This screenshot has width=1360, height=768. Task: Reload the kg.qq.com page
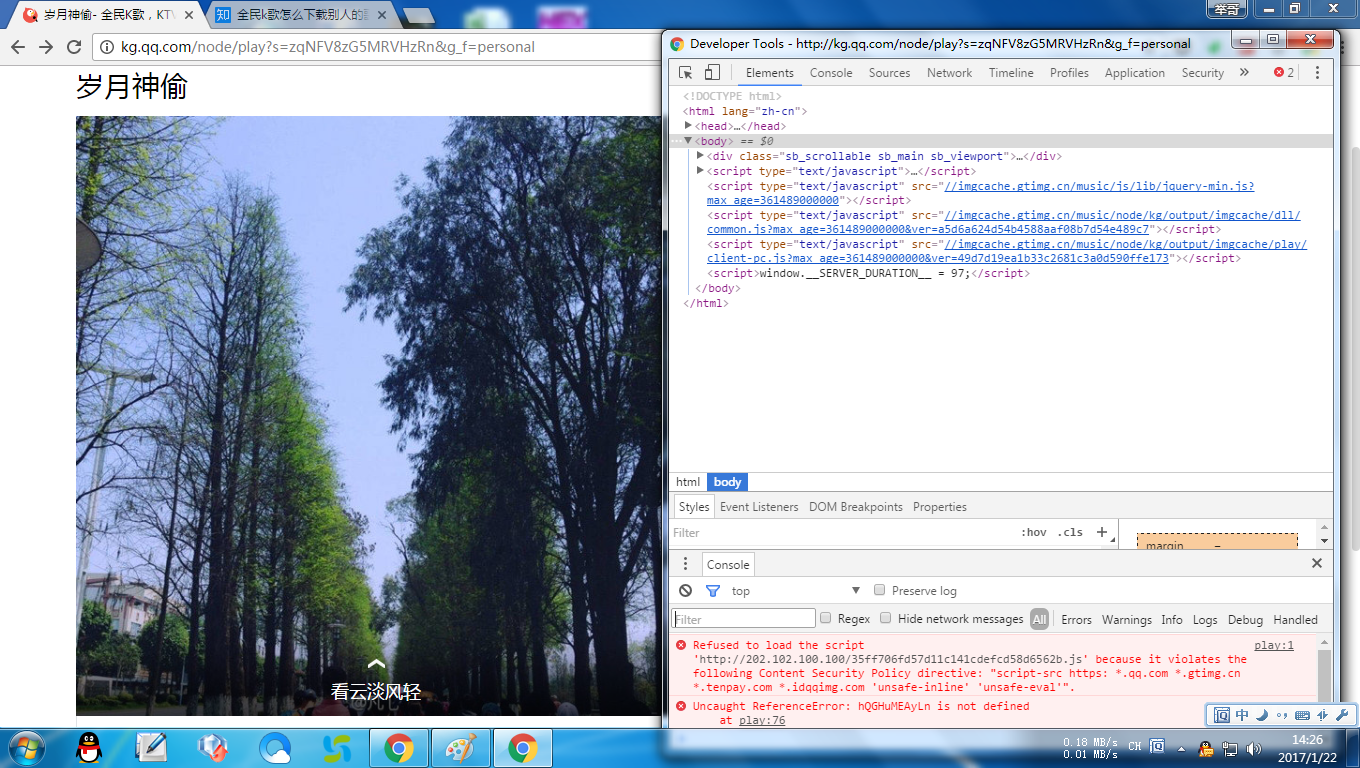click(x=74, y=47)
